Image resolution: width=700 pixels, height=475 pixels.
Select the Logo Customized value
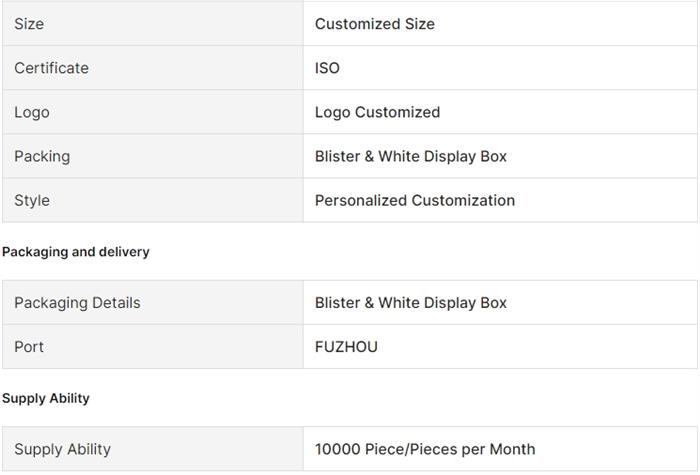click(x=377, y=112)
